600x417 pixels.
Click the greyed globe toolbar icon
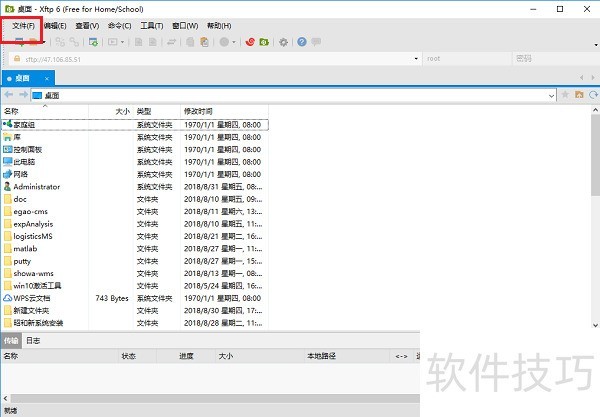pos(224,42)
